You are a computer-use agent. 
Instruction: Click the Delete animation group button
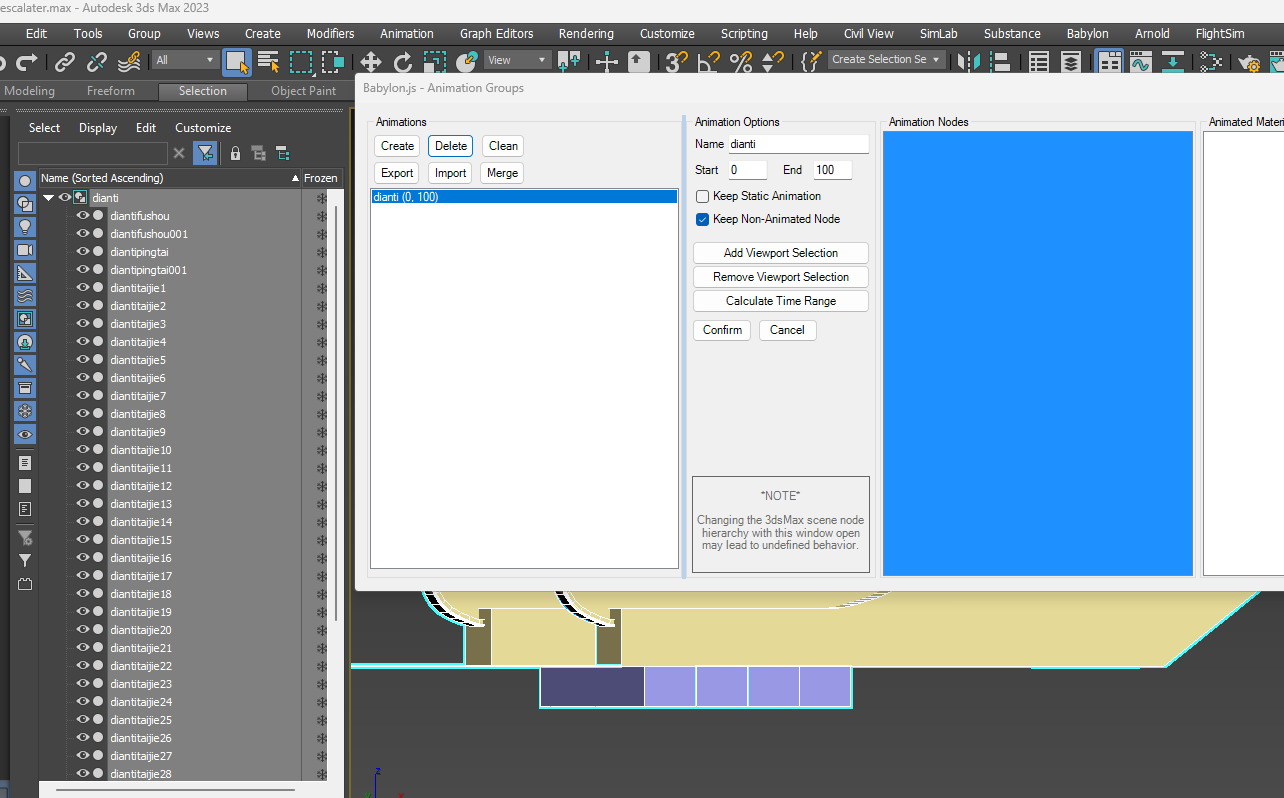451,146
